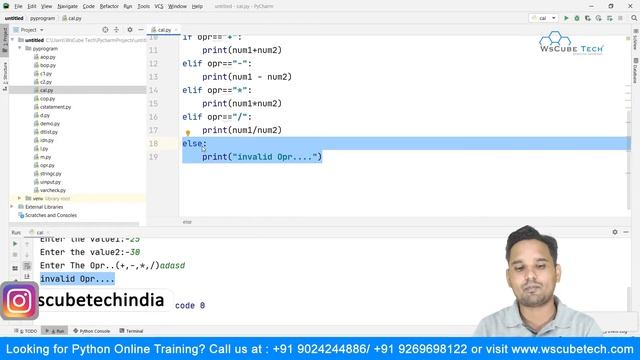
Task: Run cal with coverage icon
Action: (x=588, y=18)
